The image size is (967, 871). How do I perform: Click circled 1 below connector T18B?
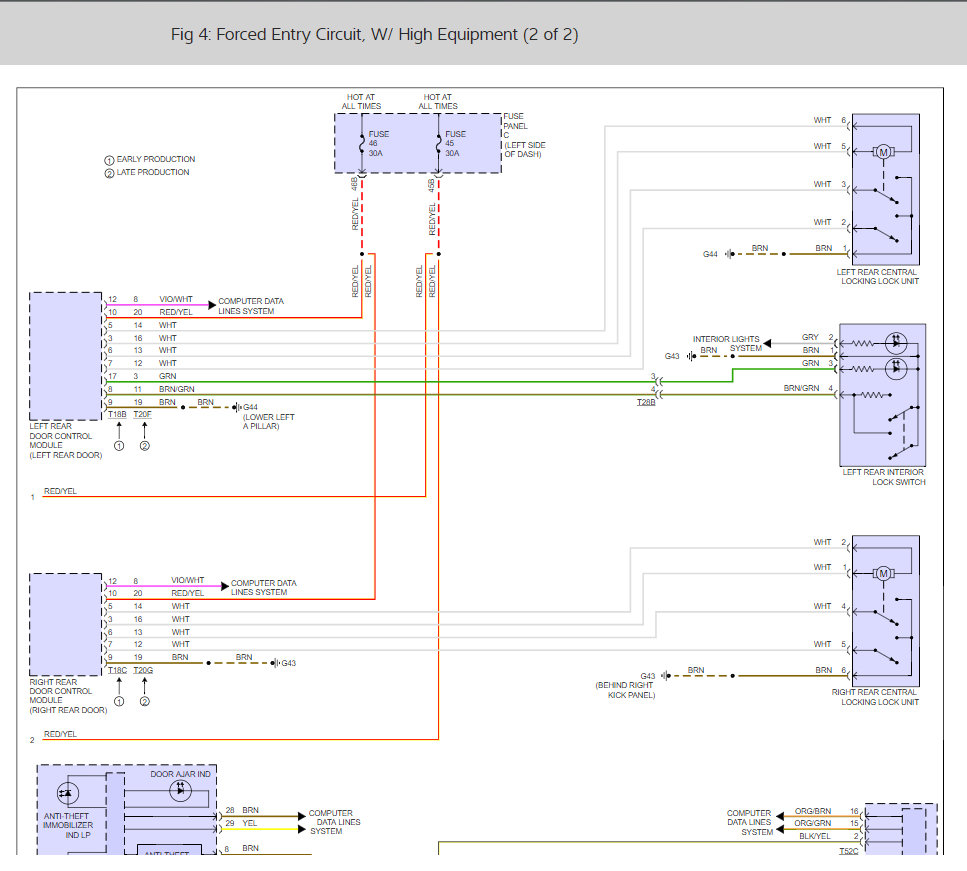[x=119, y=445]
